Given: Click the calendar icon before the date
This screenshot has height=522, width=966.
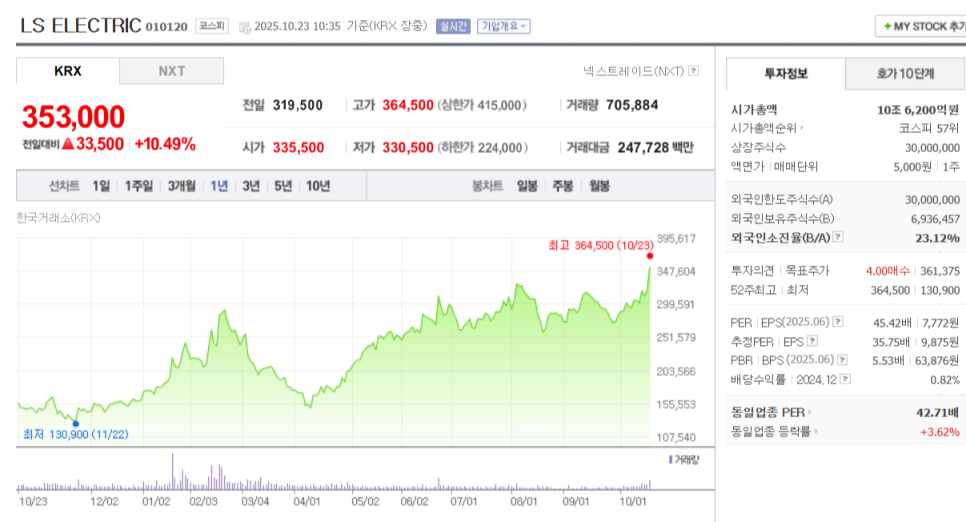Looking at the screenshot, I should (245, 27).
